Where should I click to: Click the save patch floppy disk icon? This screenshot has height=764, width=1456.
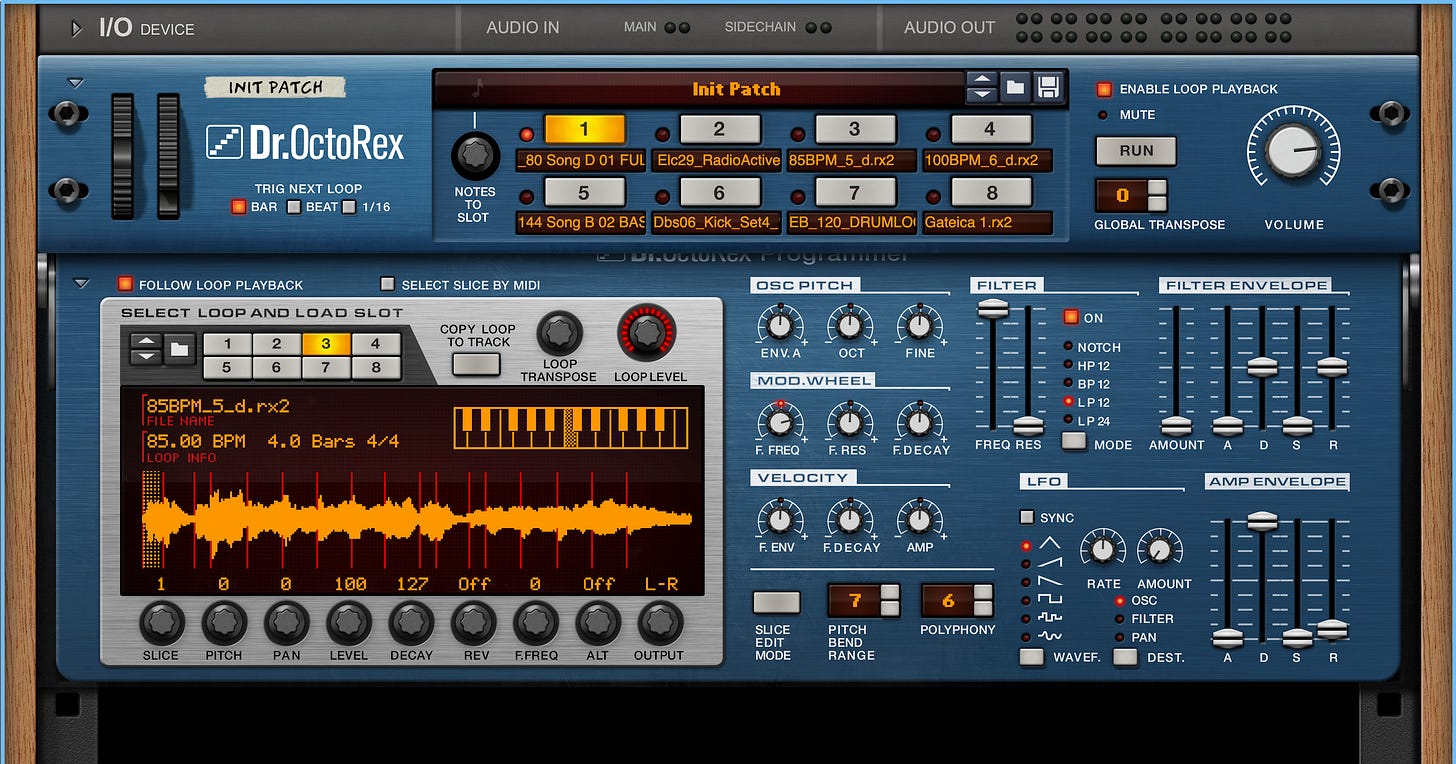[1048, 88]
